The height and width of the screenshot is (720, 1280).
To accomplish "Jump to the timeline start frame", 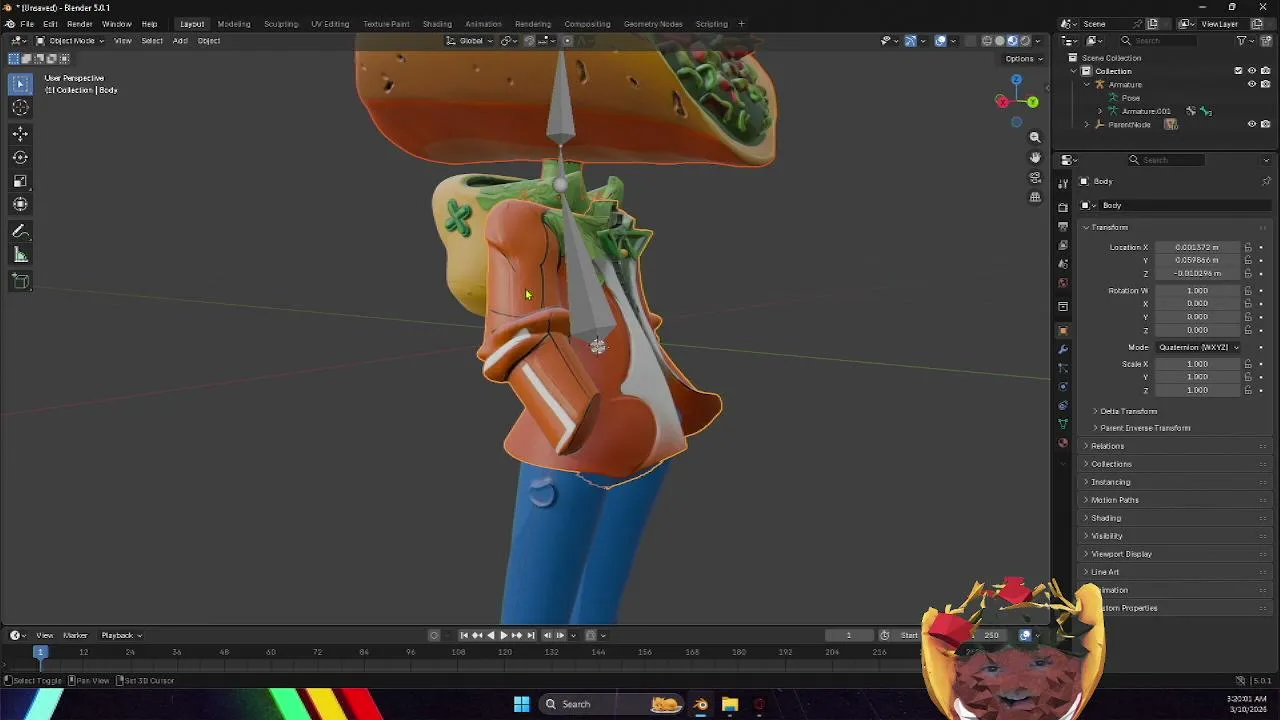I will click(x=464, y=635).
